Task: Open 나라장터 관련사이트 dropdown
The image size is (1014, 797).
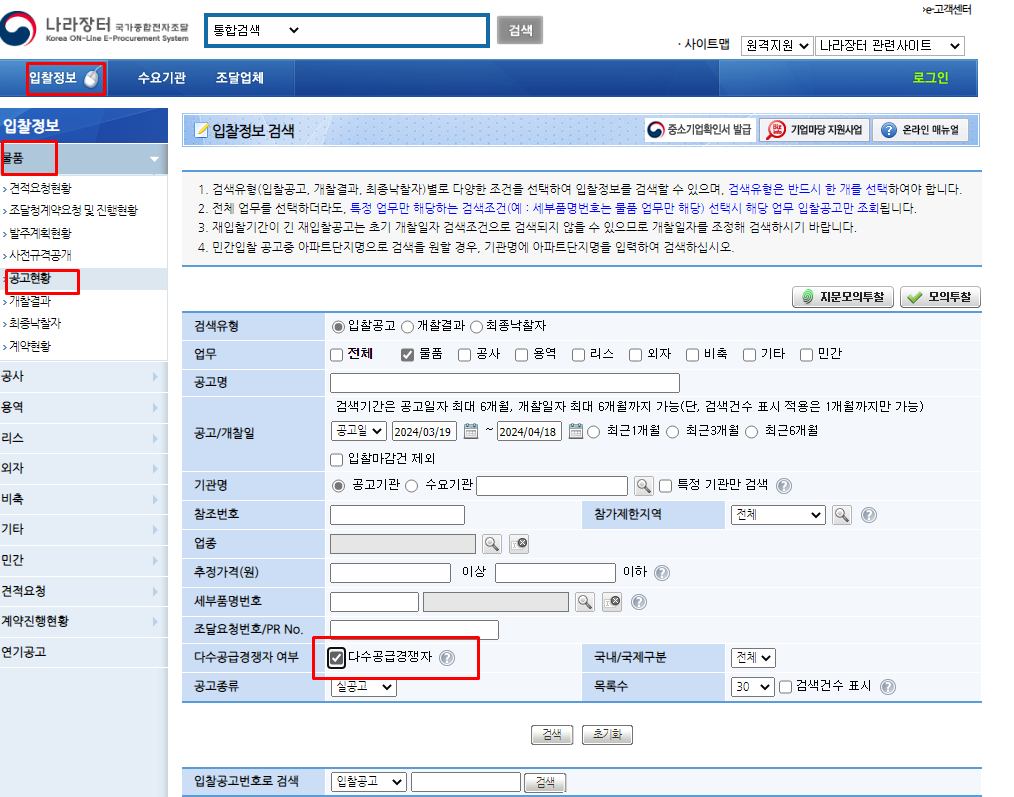Action: 890,46
